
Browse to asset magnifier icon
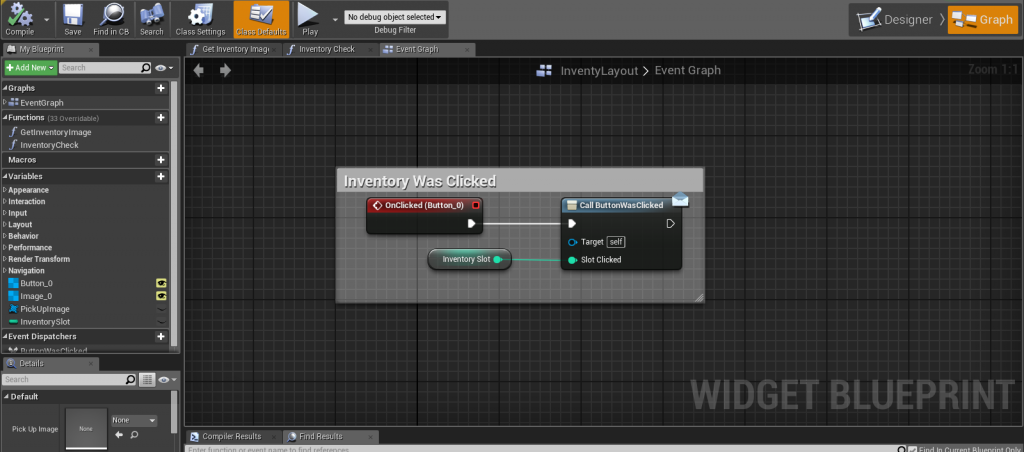[134, 435]
